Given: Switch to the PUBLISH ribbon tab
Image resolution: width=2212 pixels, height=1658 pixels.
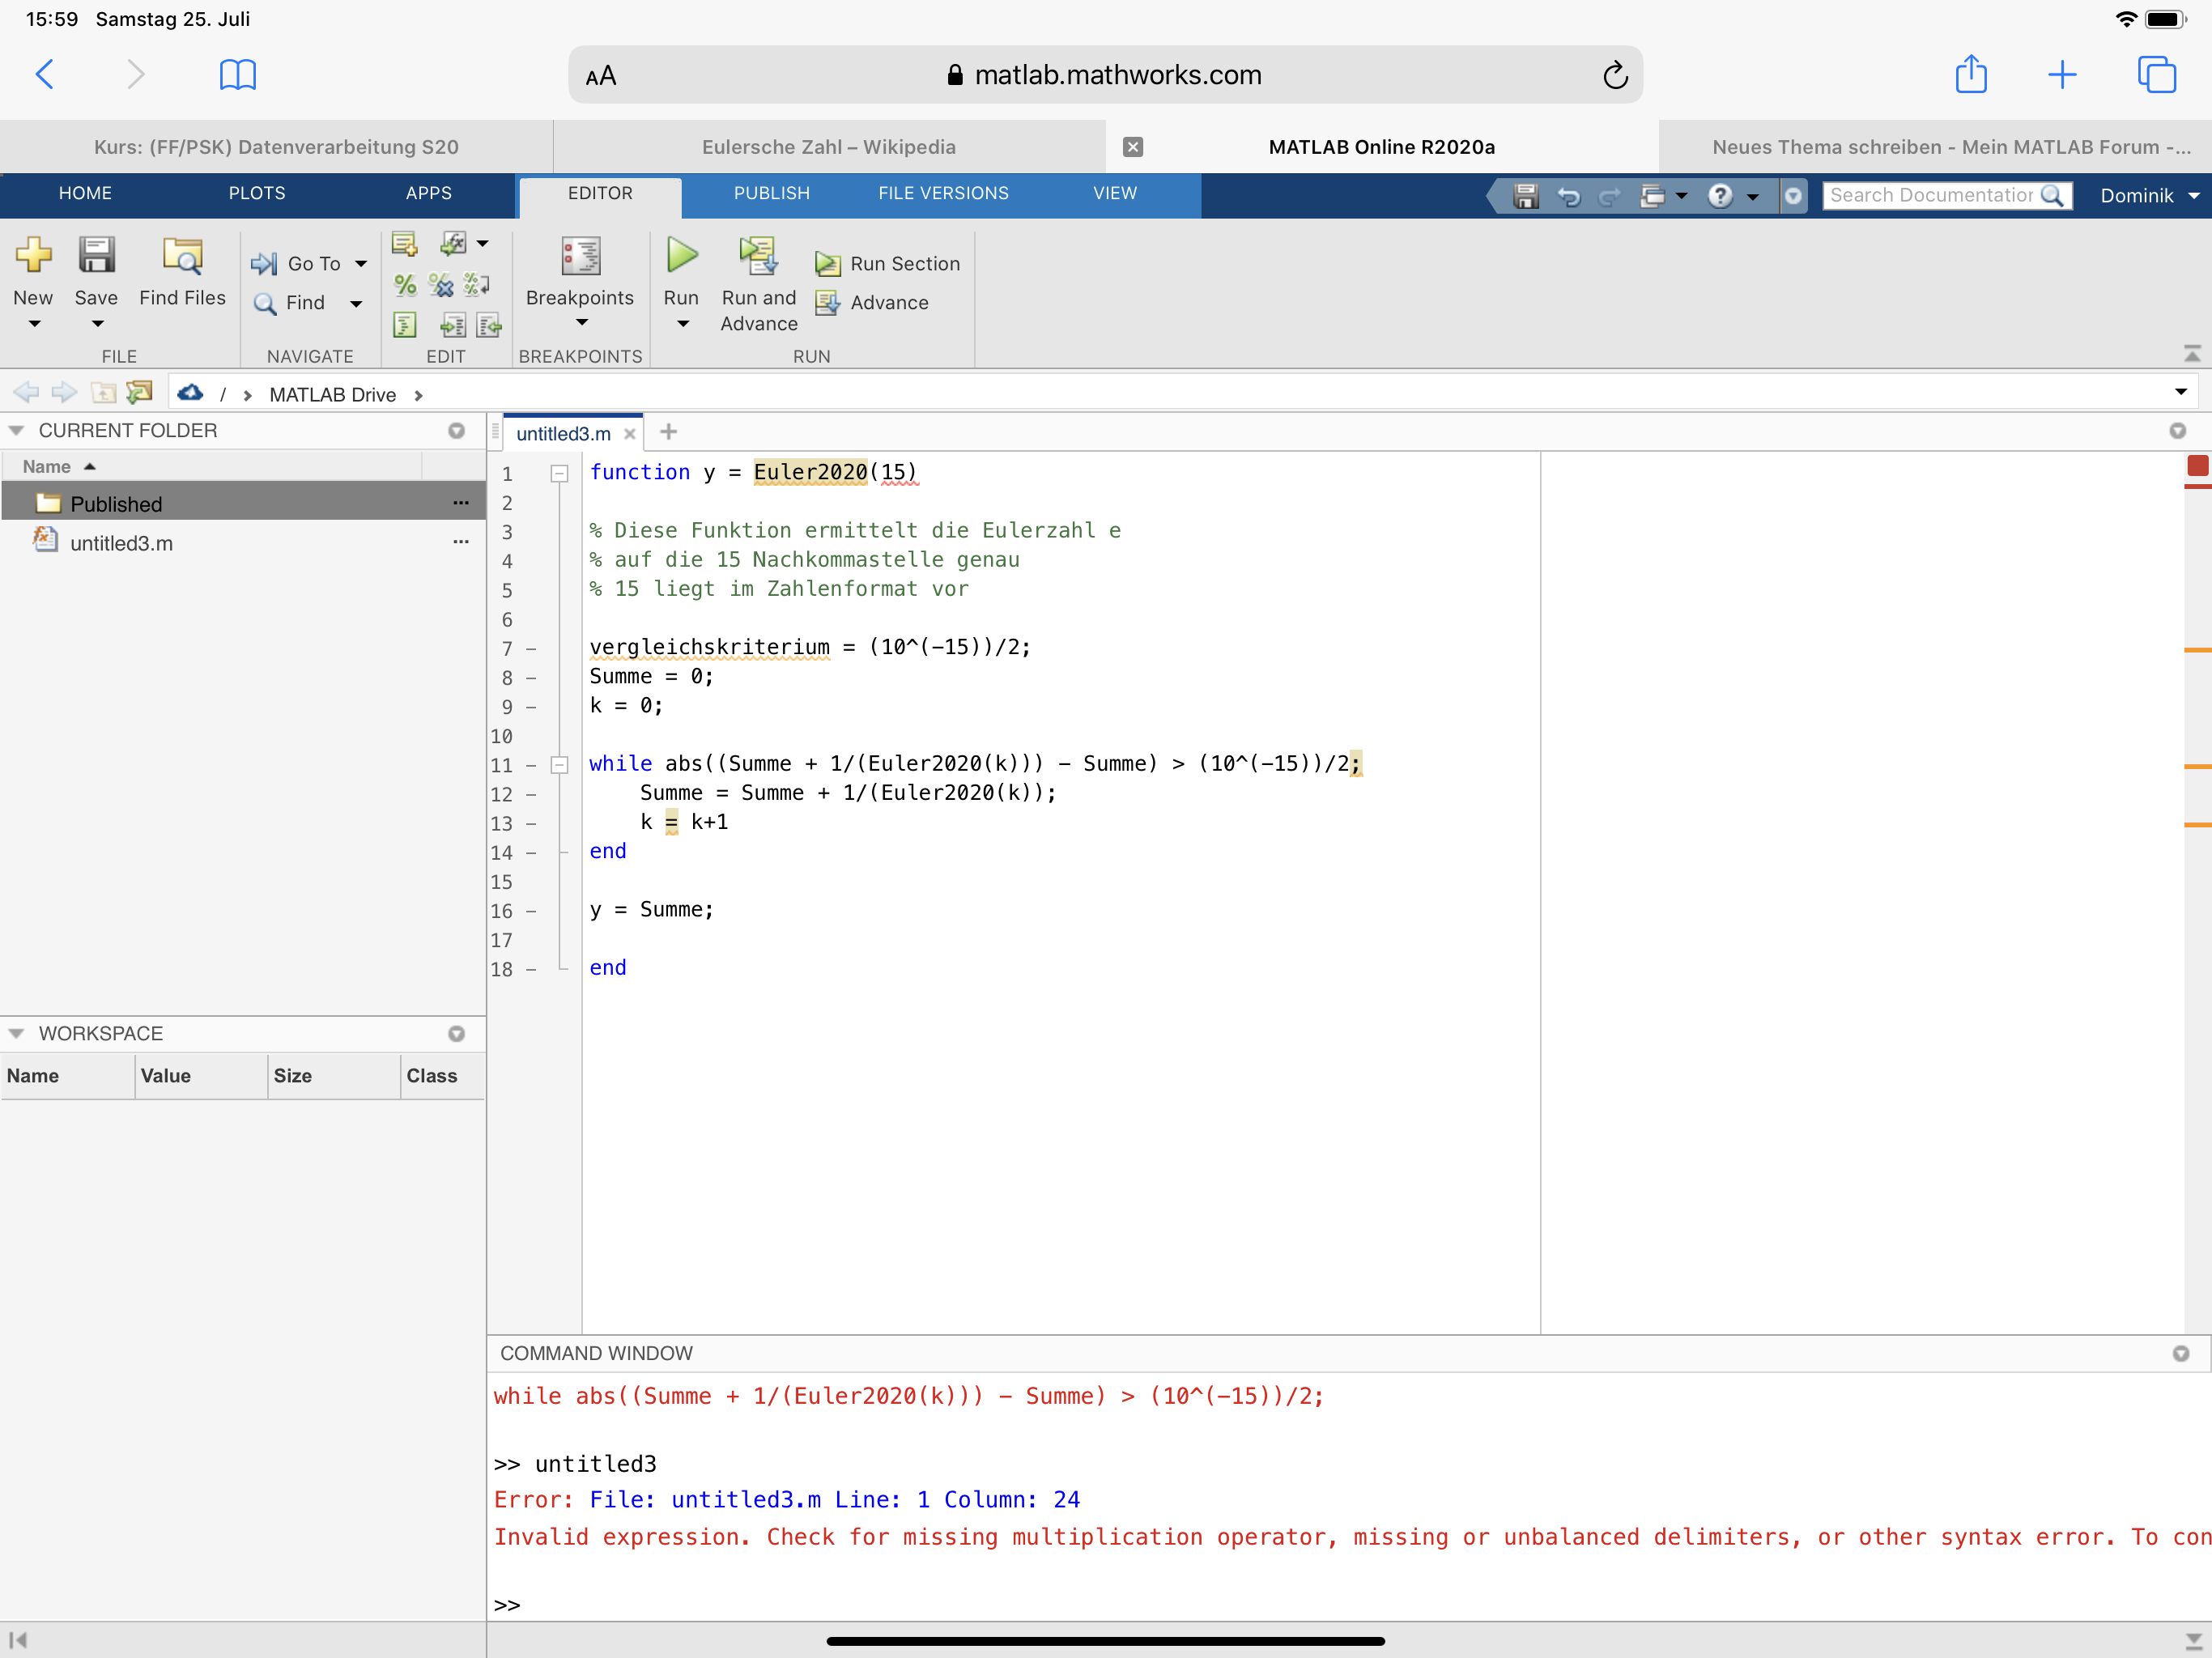Looking at the screenshot, I should (771, 194).
